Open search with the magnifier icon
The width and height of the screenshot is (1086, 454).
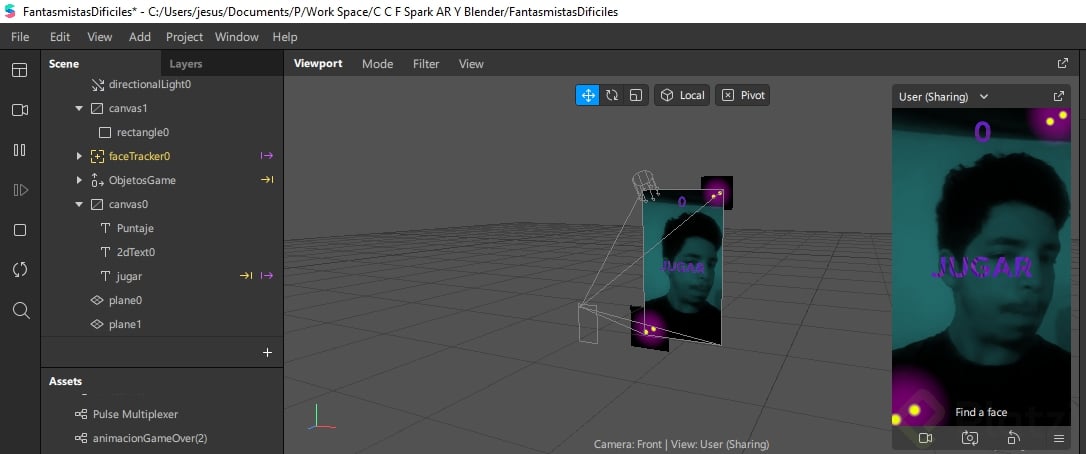[21, 310]
